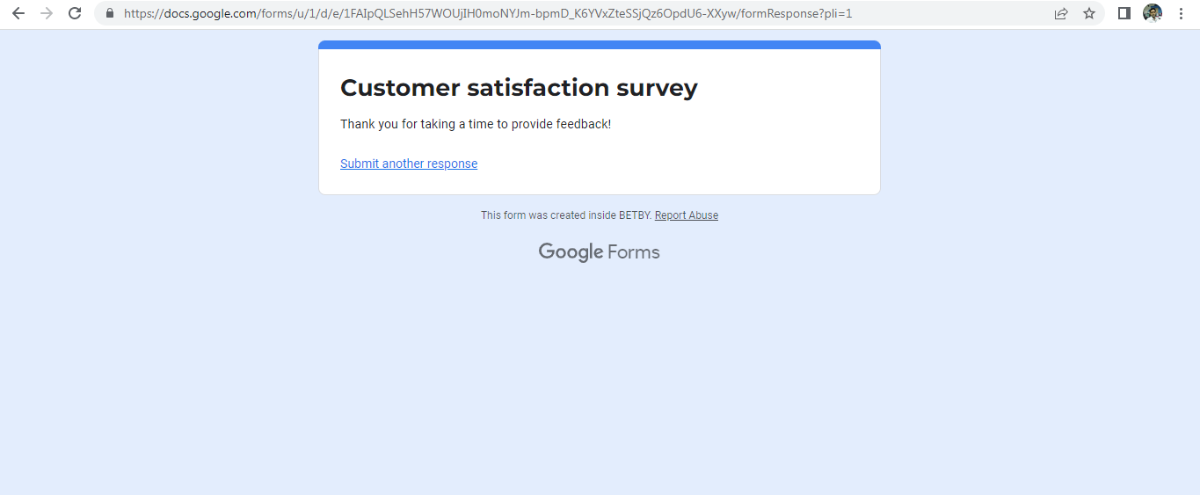The height and width of the screenshot is (495, 1200).
Task: Share this page using the share icon
Action: tap(1061, 14)
